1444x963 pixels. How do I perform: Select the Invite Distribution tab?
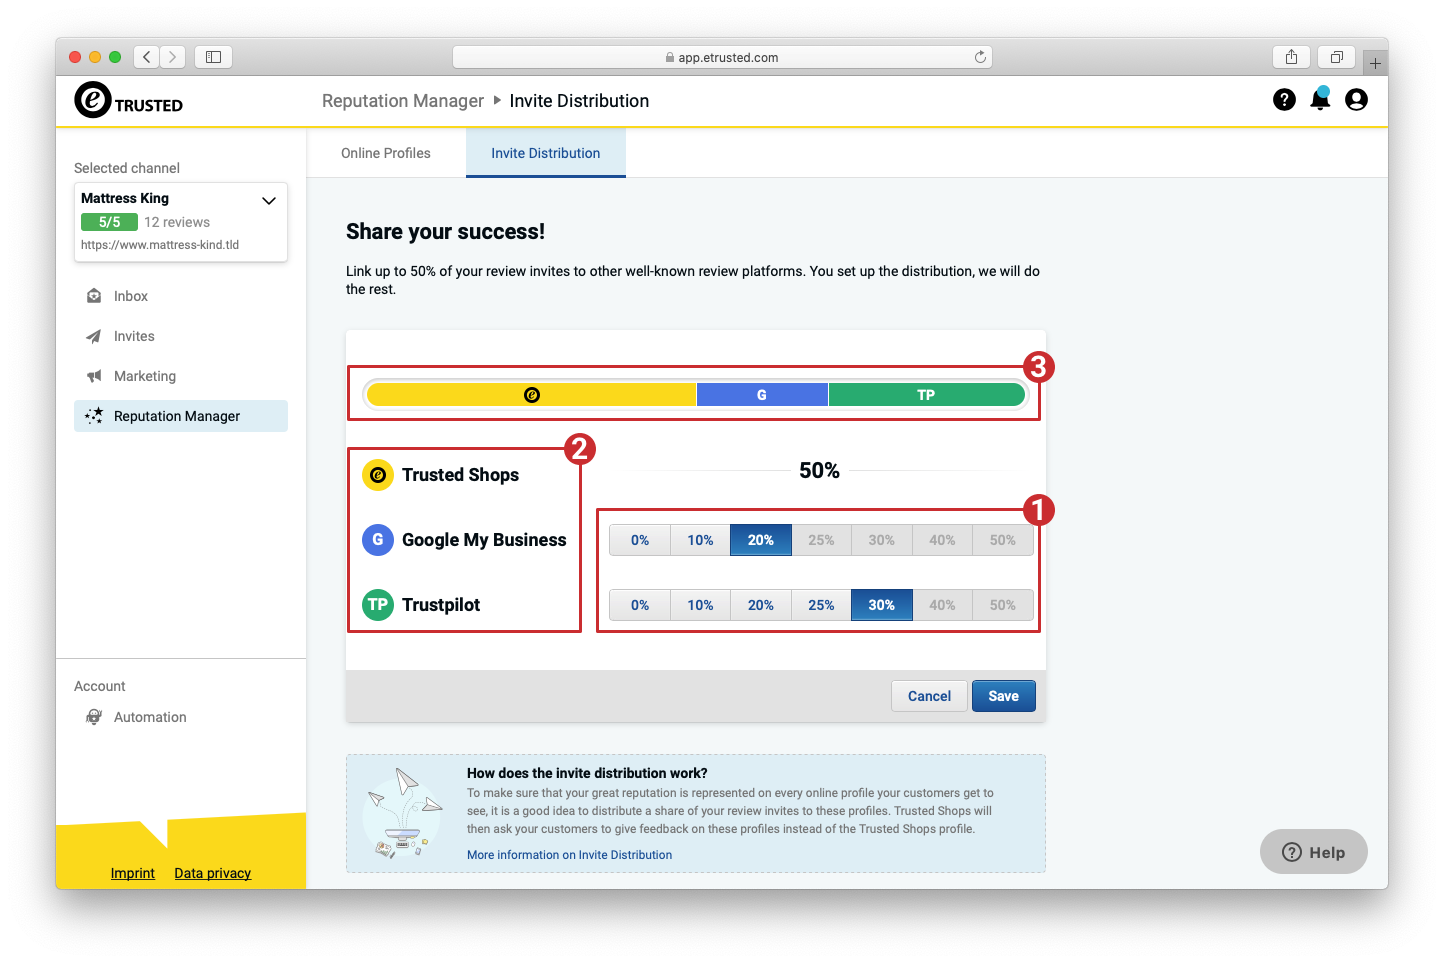(x=546, y=153)
